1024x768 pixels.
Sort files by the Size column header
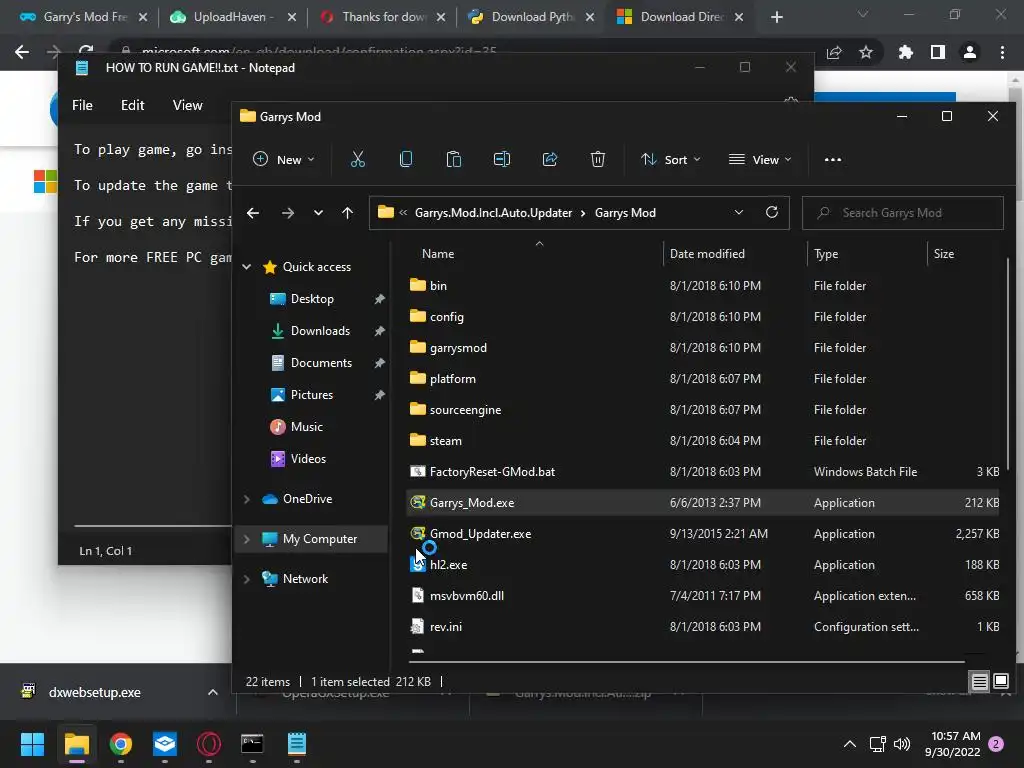click(x=943, y=254)
